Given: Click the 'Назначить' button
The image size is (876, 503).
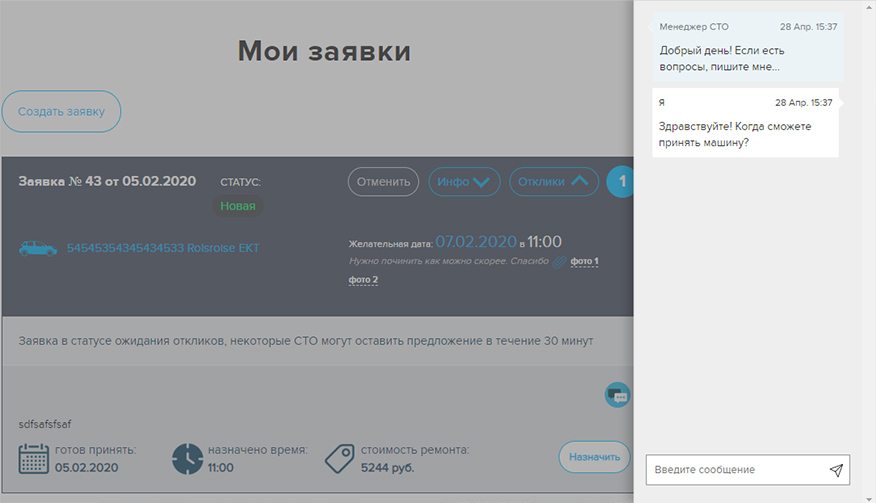Looking at the screenshot, I should 594,457.
